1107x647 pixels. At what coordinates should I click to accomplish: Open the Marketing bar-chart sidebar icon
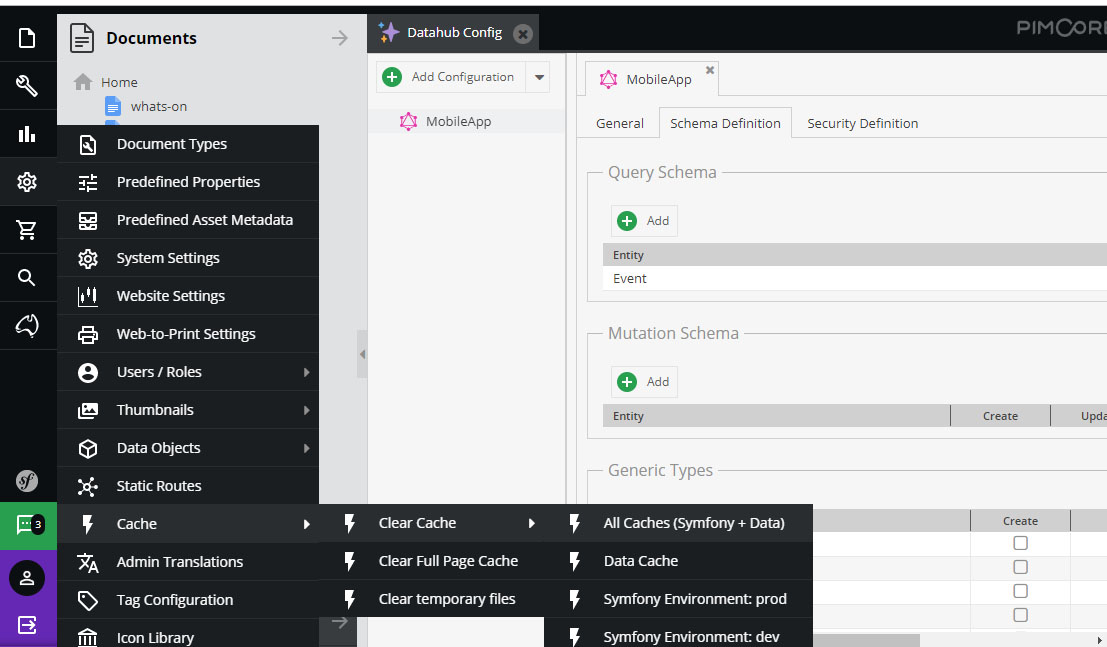(x=27, y=133)
